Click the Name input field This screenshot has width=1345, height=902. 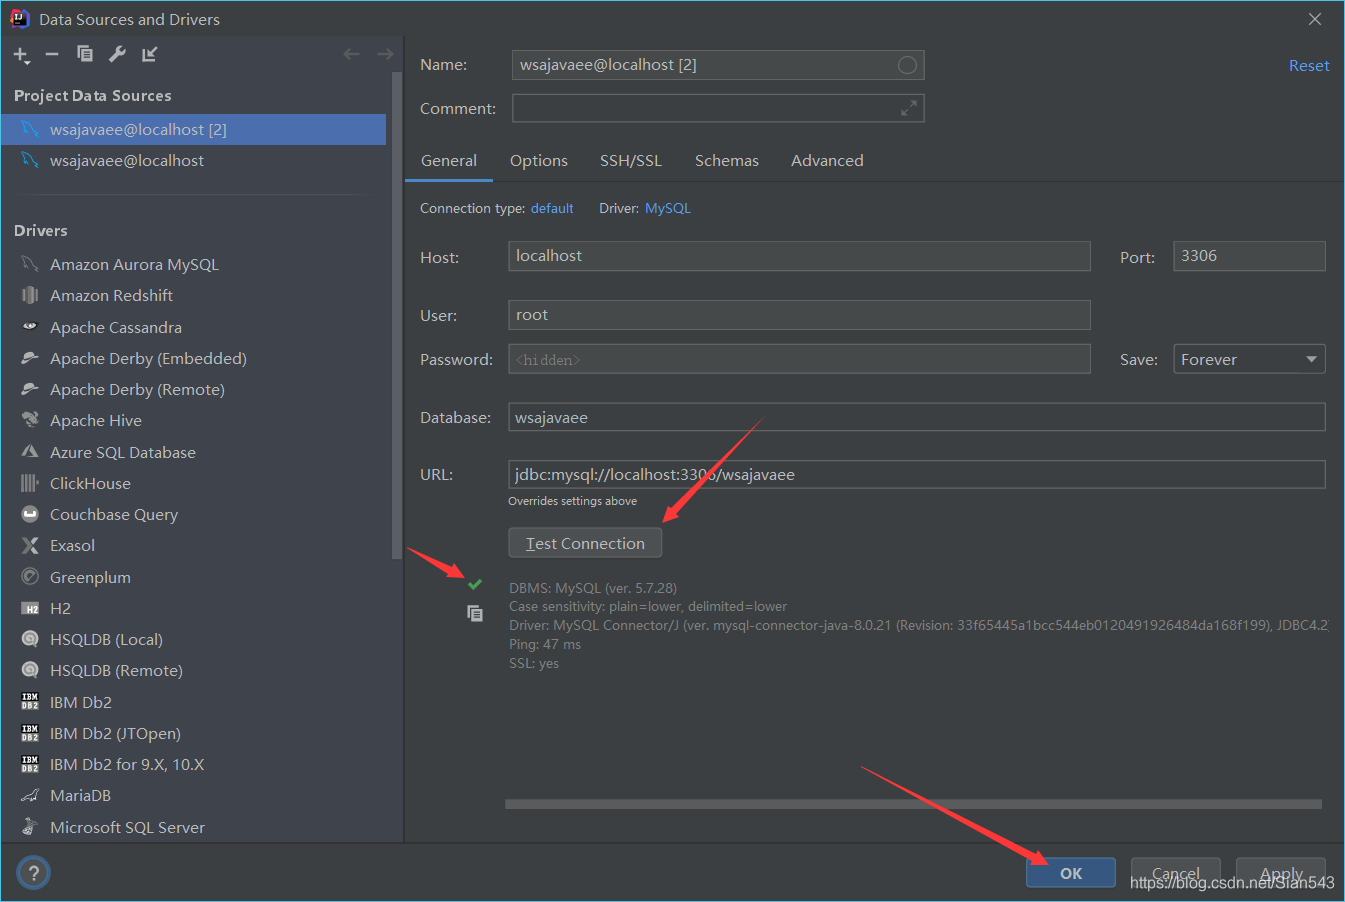718,65
